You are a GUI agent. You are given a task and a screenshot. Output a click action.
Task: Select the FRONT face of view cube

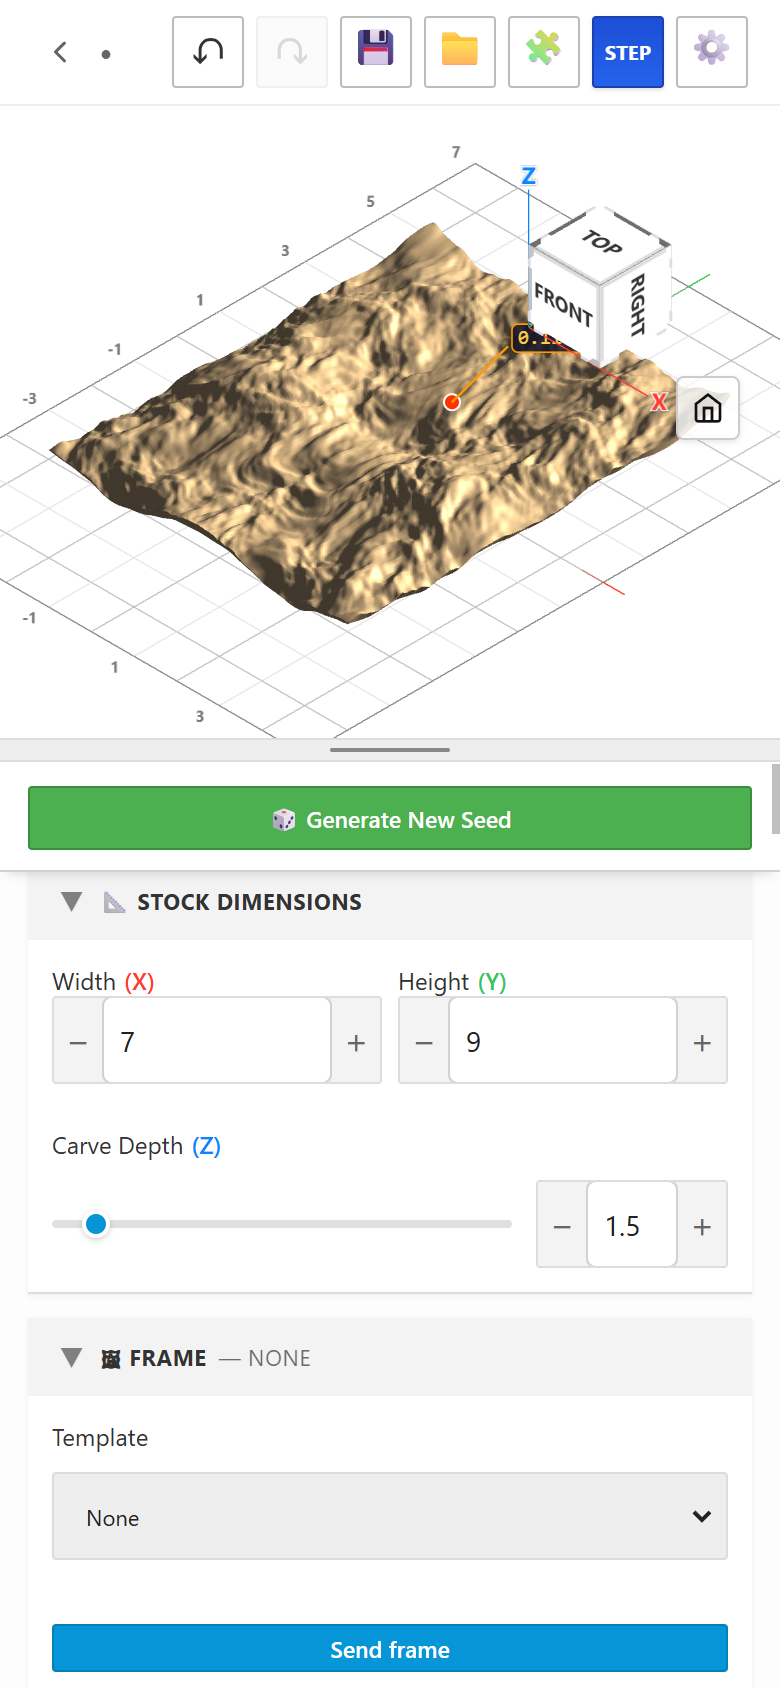[563, 304]
